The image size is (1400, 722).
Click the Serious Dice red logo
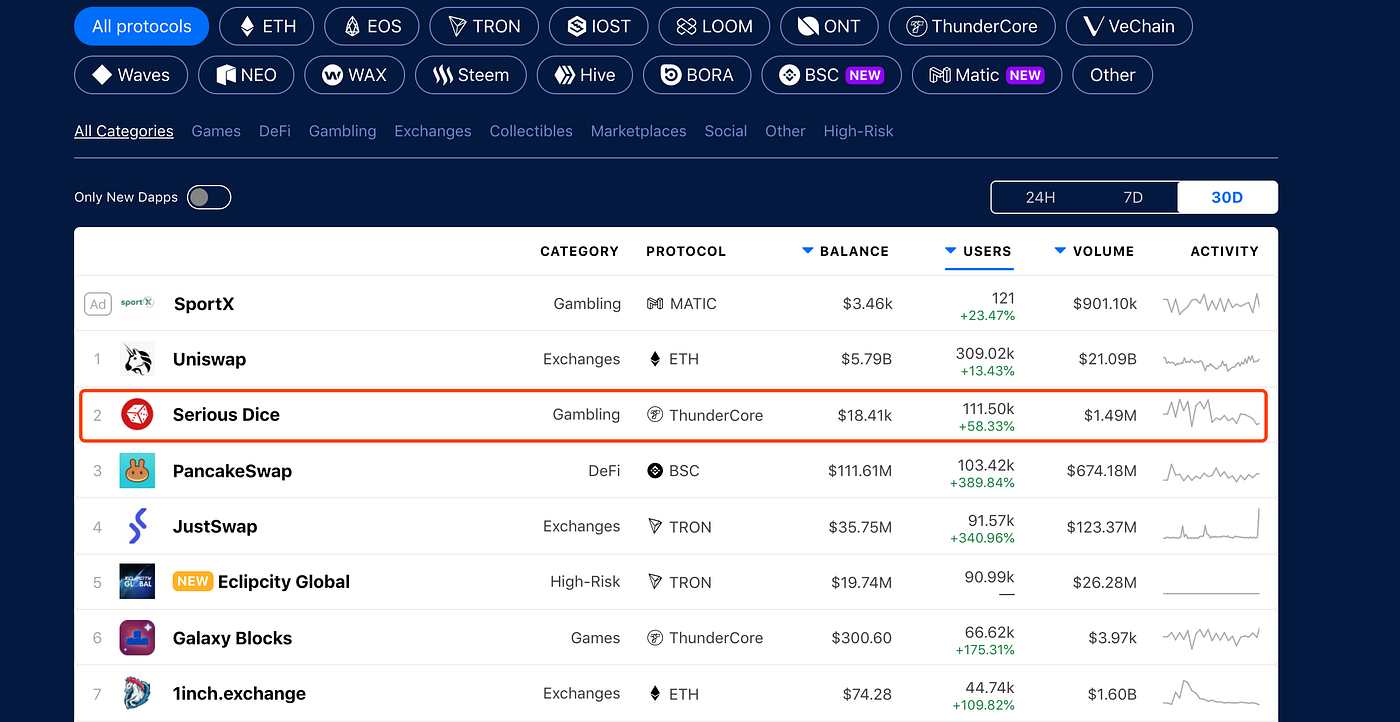[x=137, y=414]
